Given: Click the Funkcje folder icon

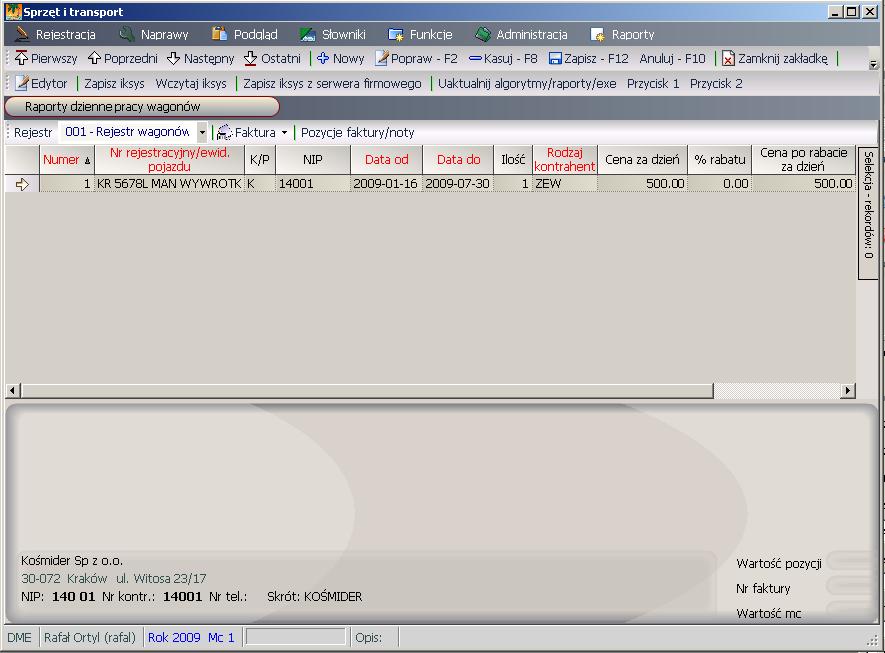Looking at the screenshot, I should click(x=396, y=34).
